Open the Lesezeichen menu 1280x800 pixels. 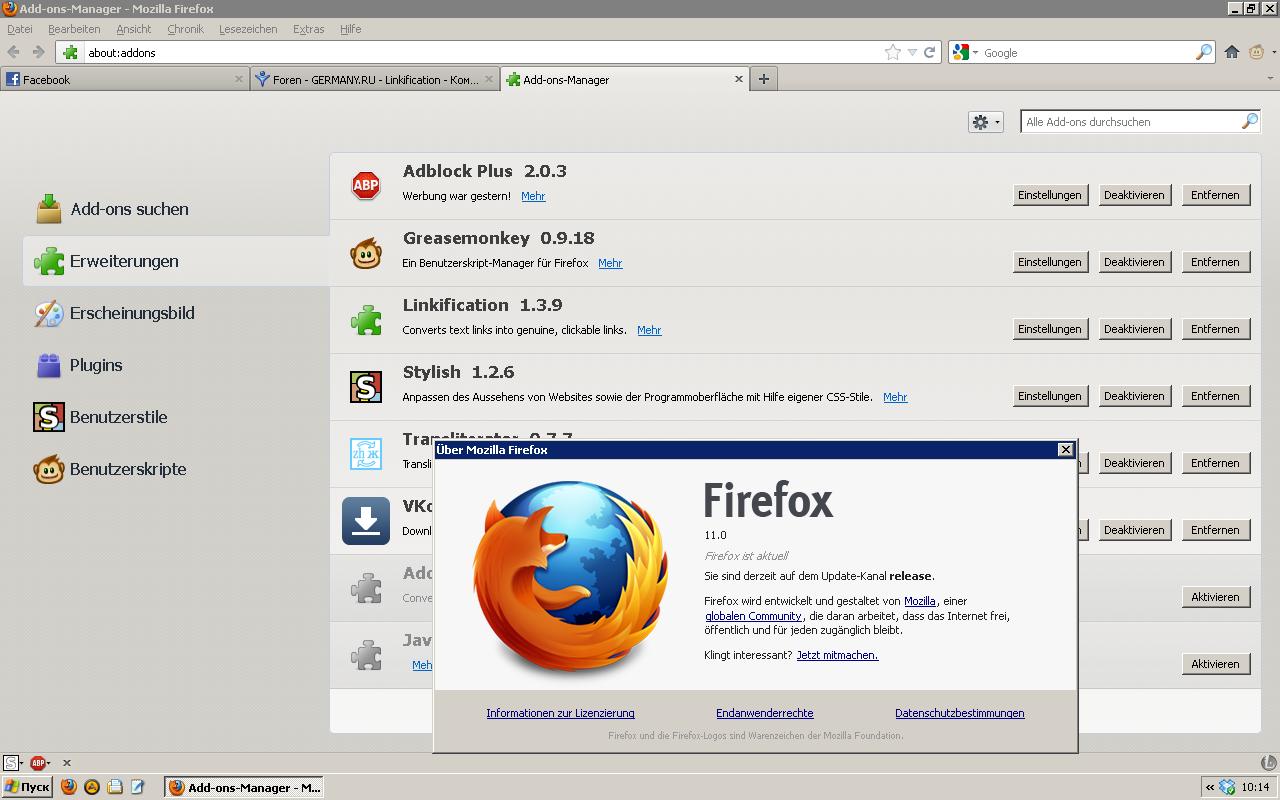tap(248, 29)
